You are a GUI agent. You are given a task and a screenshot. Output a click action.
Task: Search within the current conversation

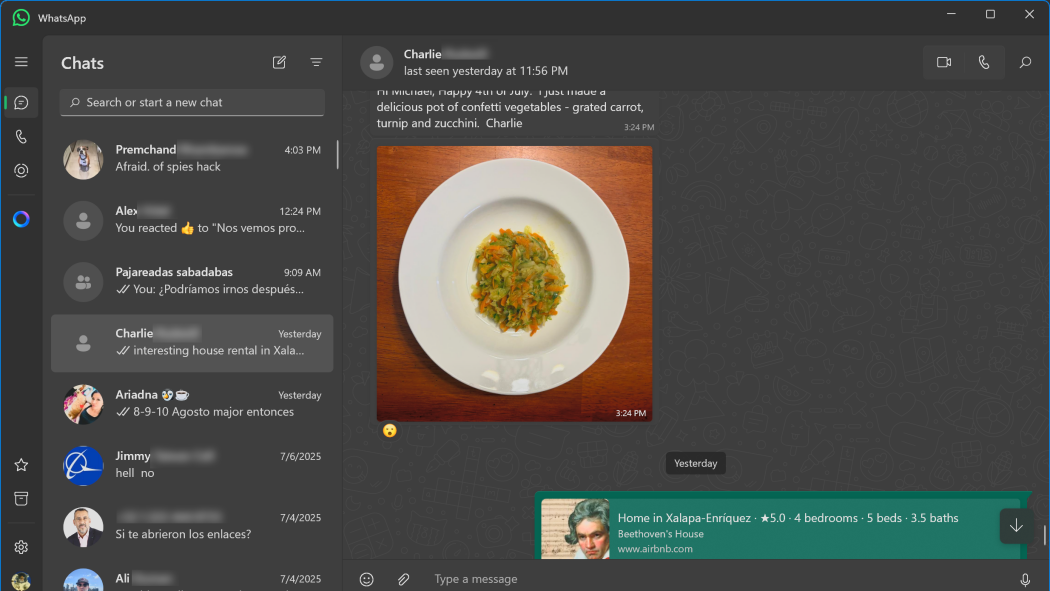tap(1025, 62)
